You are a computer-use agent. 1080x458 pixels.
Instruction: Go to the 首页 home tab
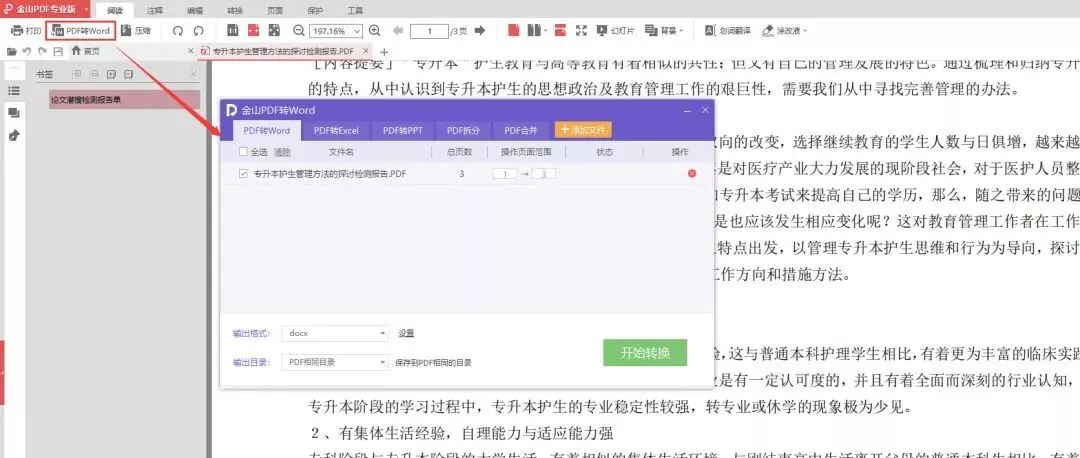85,51
